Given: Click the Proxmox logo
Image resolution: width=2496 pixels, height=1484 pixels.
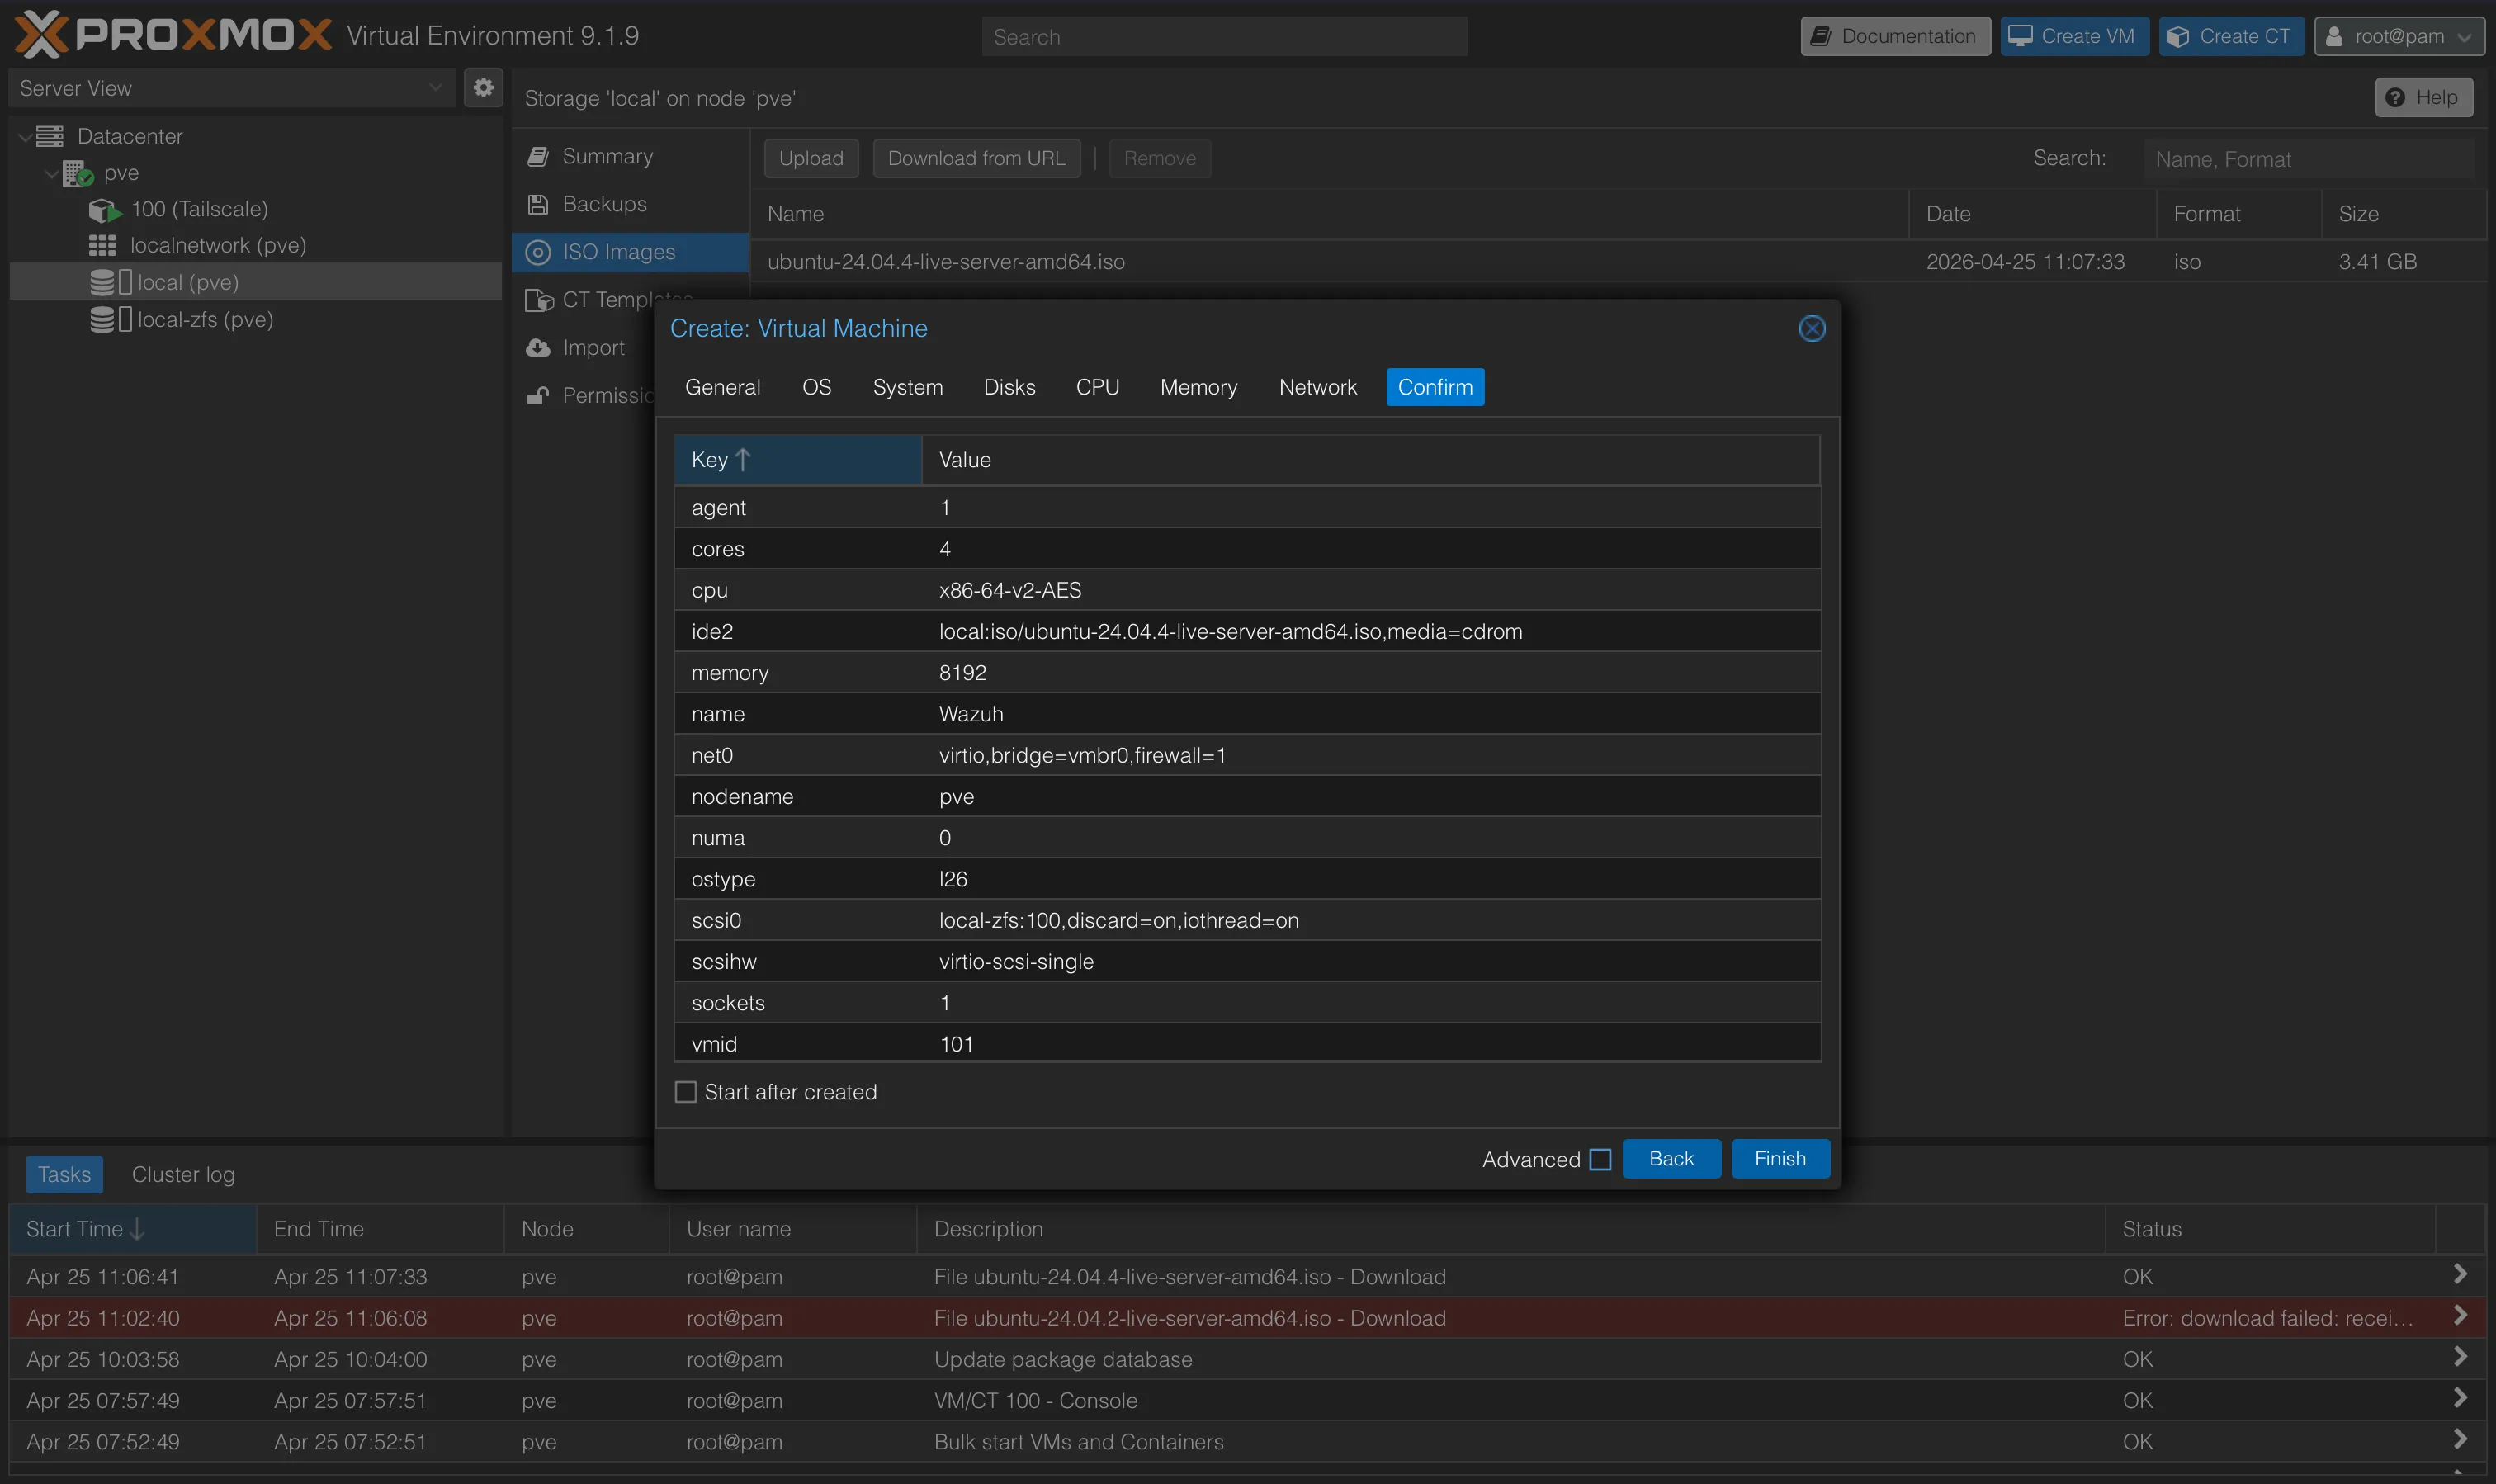Looking at the screenshot, I should (172, 35).
